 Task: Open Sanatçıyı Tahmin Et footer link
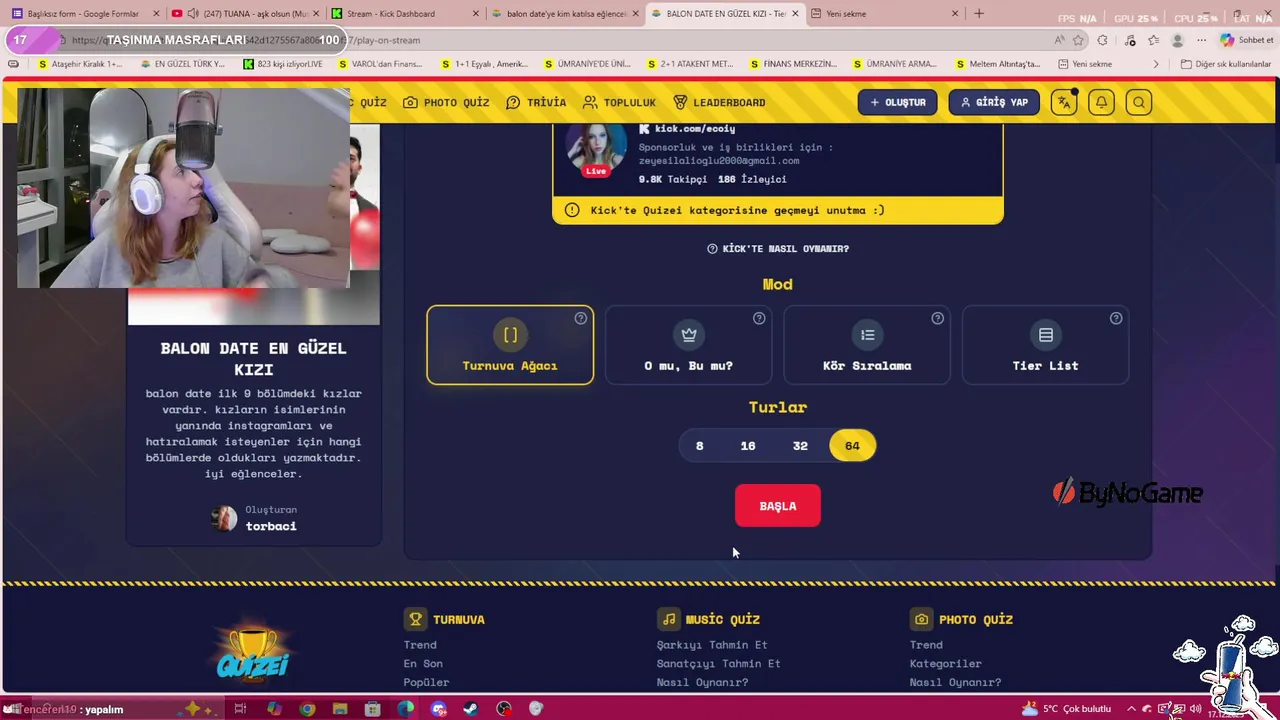(718, 664)
